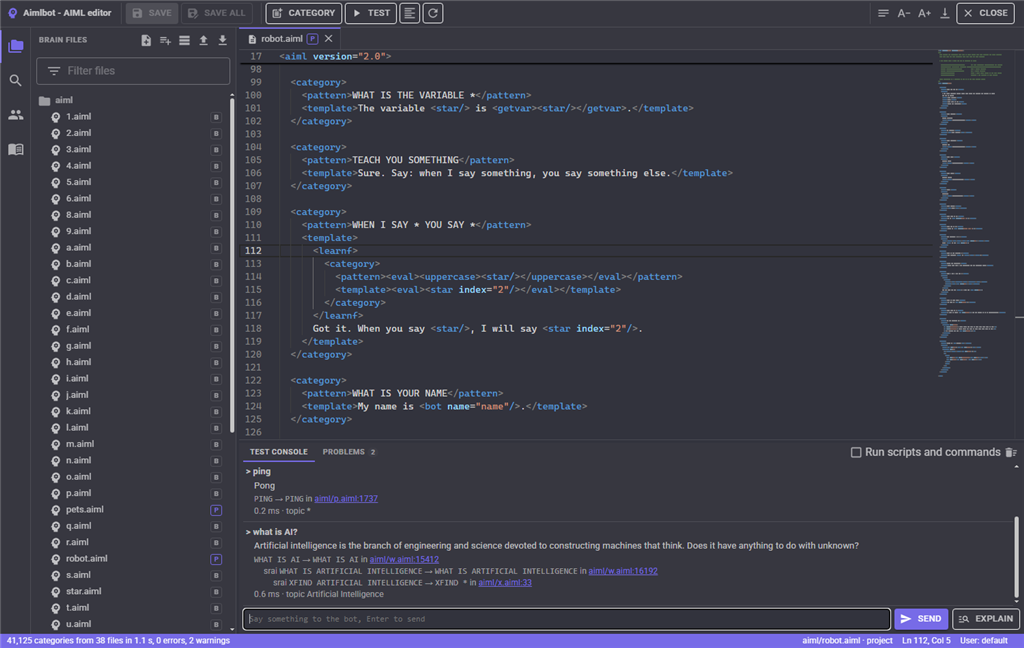
Task: Decrease font size with A- icon
Action: pyautogui.click(x=904, y=13)
